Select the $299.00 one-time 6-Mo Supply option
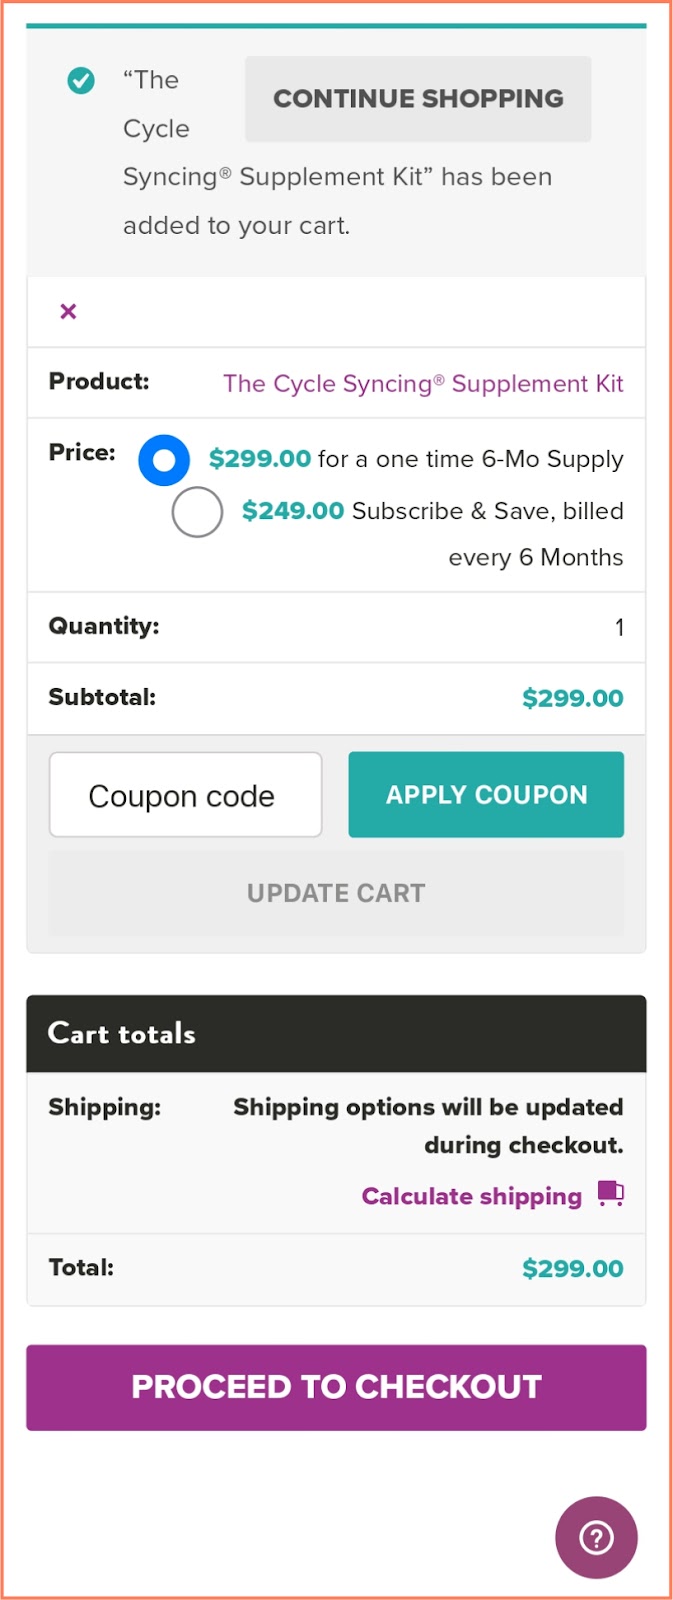The width and height of the screenshot is (673, 1600). (x=163, y=460)
